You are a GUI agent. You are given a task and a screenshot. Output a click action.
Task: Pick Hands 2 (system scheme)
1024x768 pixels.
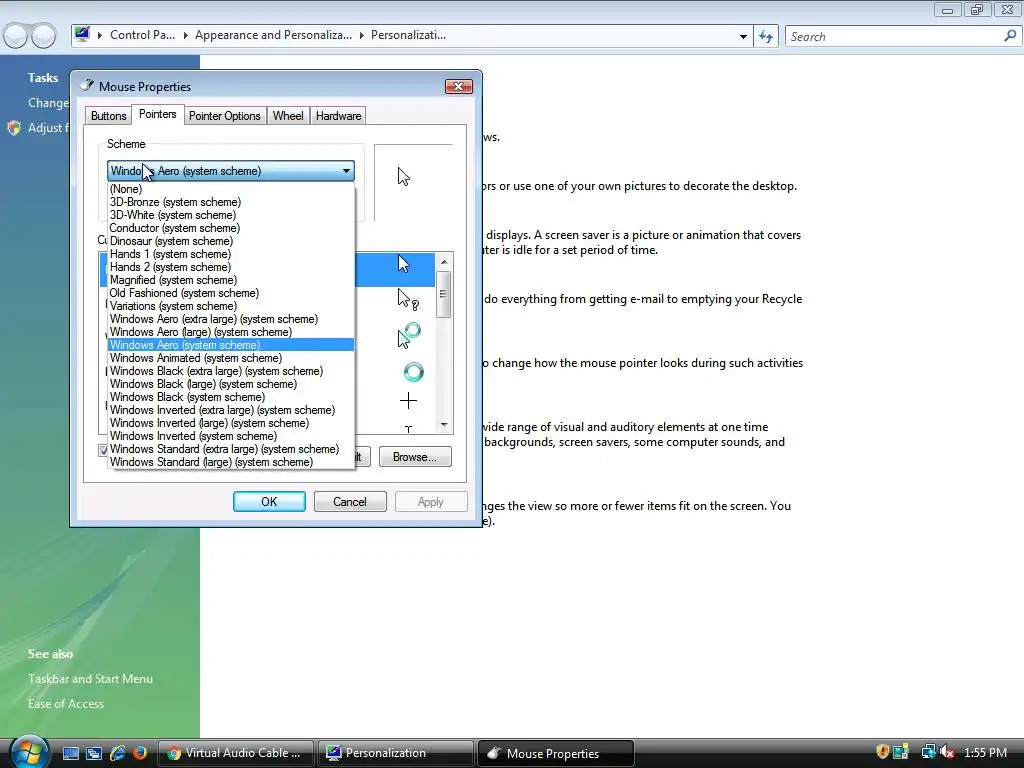point(231,267)
